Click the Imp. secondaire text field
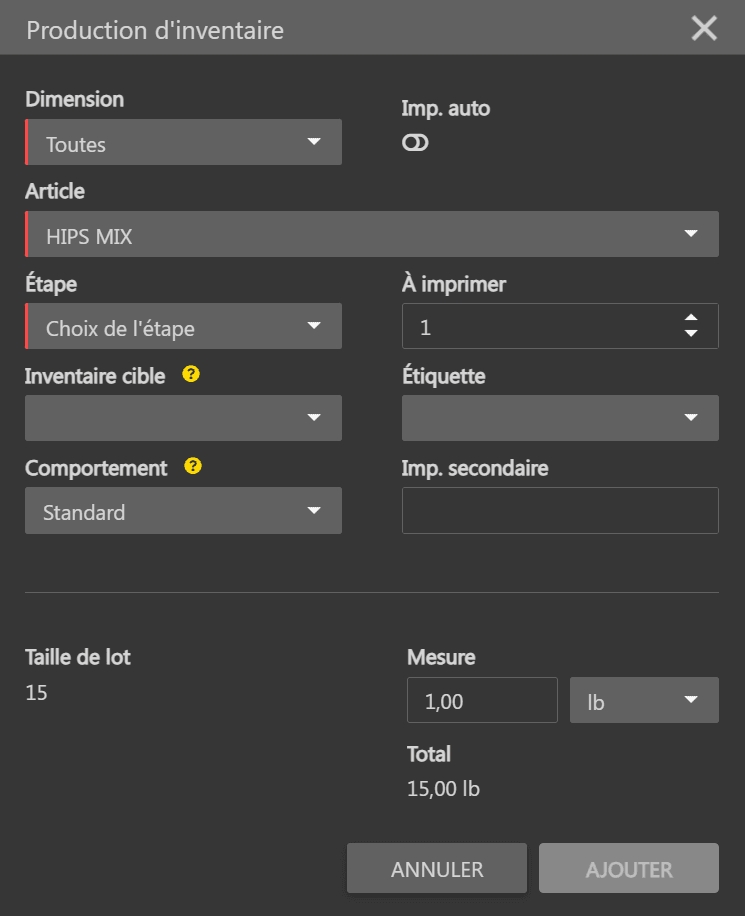The width and height of the screenshot is (745, 916). (560, 511)
